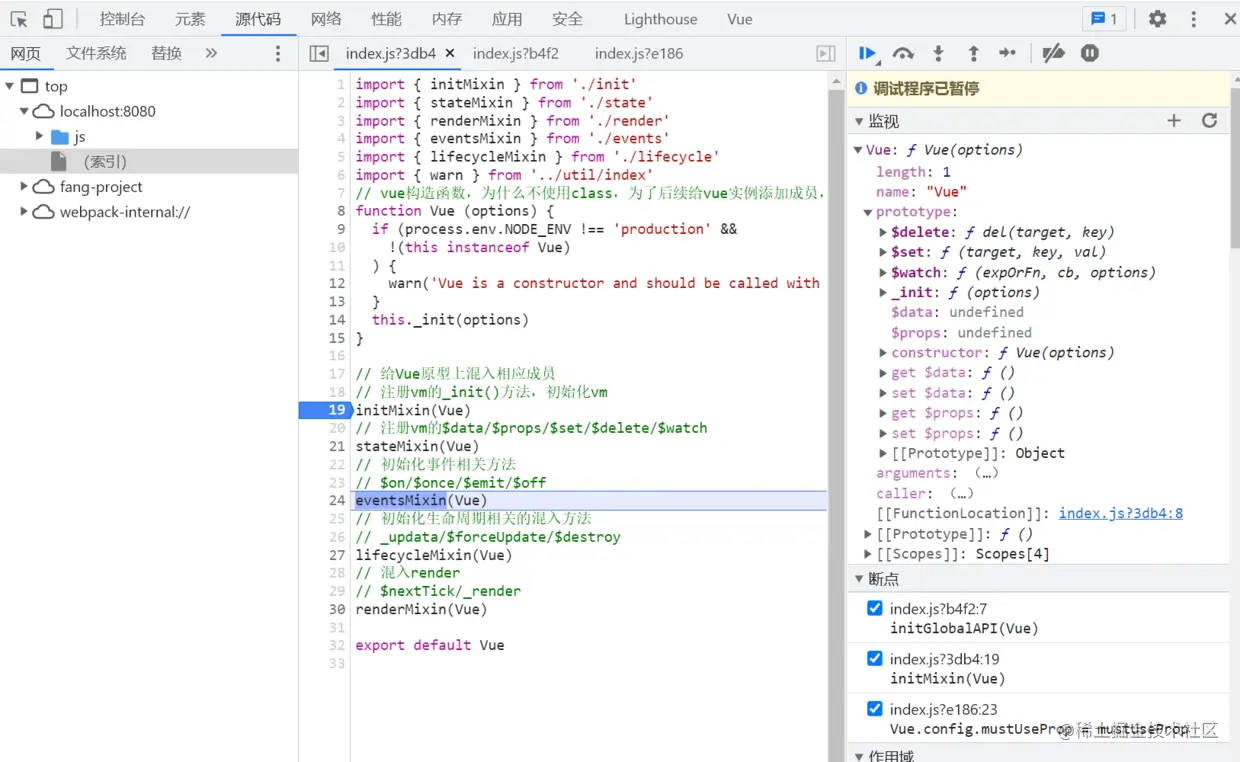Expand the $delete property
This screenshot has width=1240, height=762.
883,232
